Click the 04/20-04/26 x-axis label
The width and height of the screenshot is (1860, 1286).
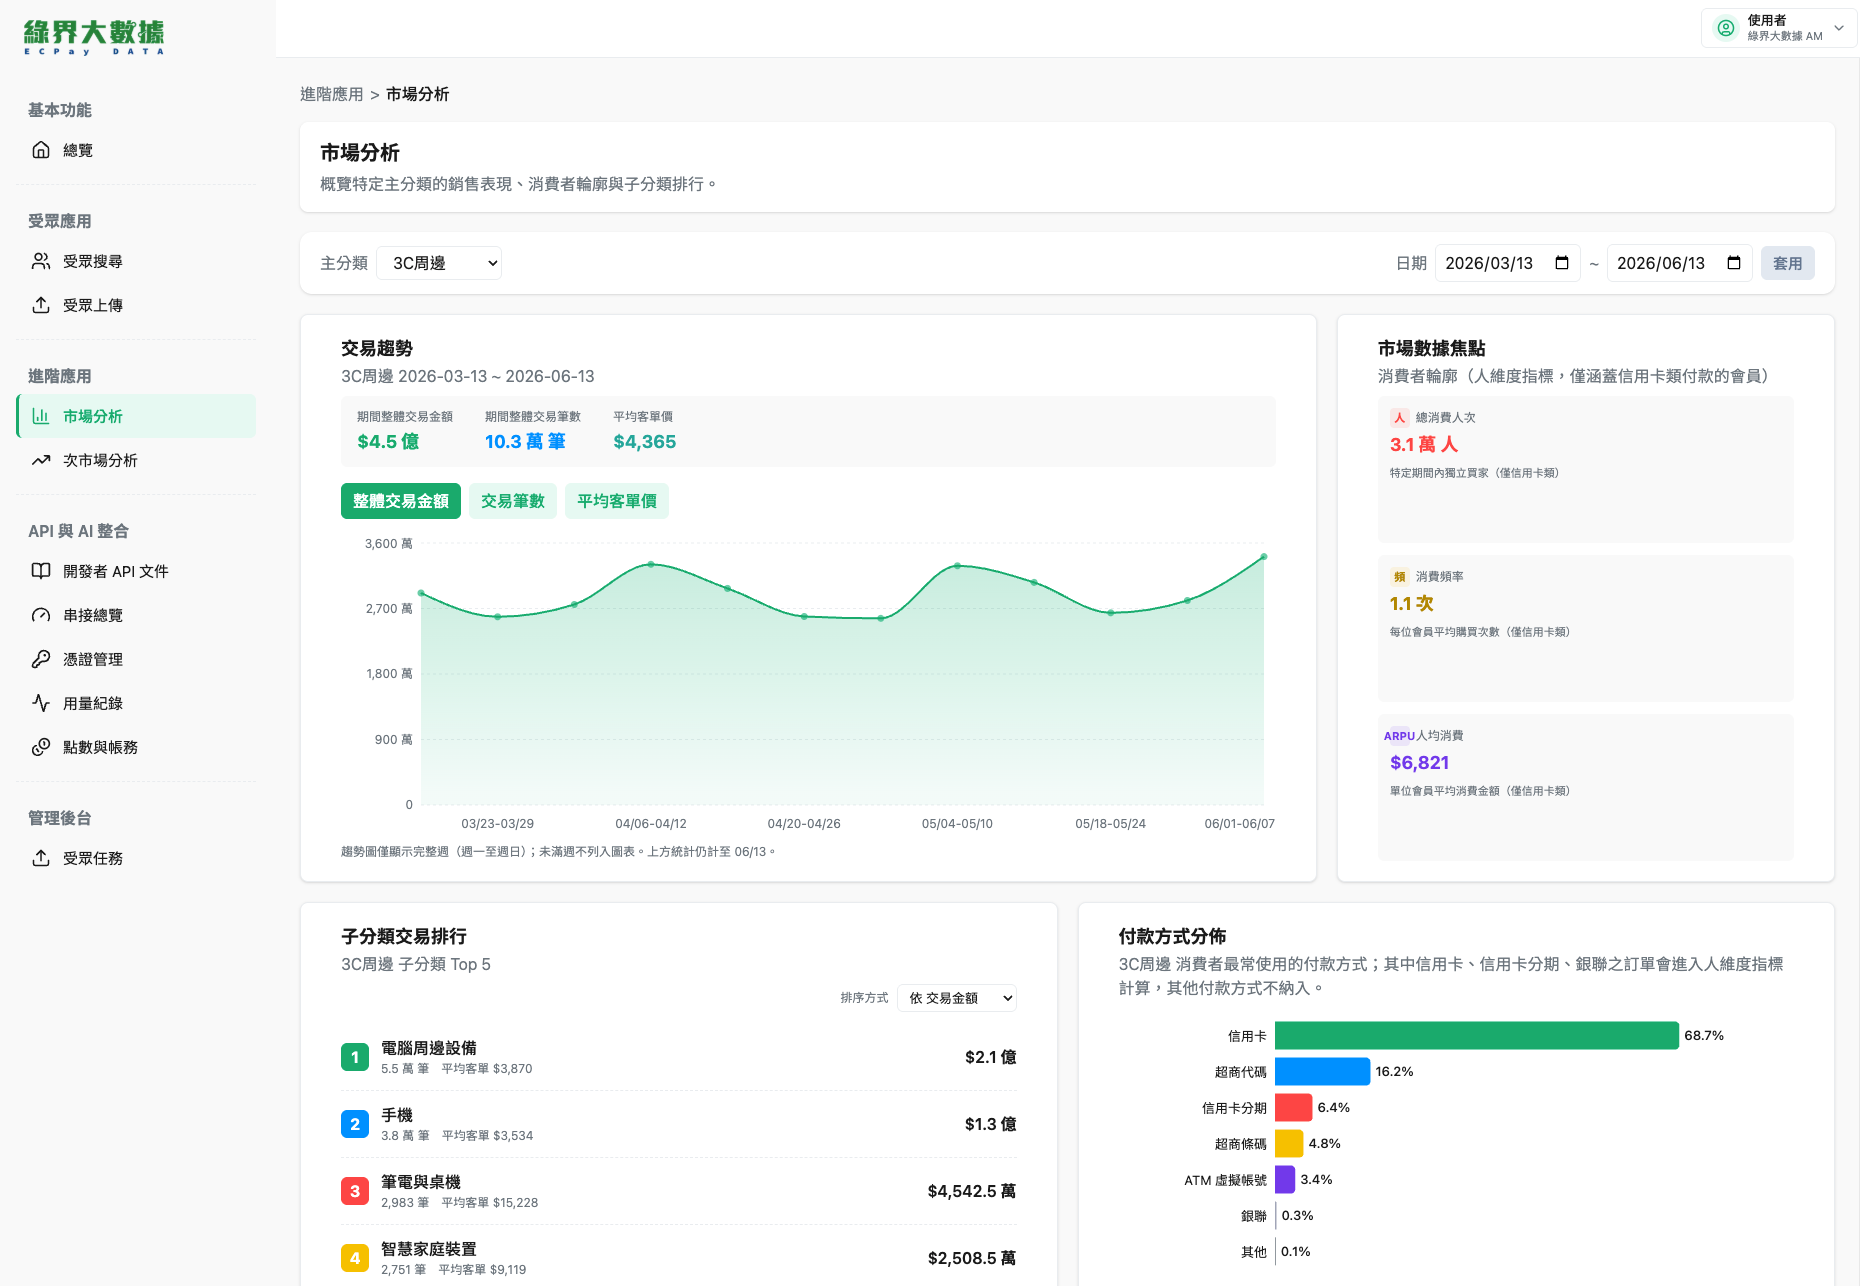[x=804, y=824]
